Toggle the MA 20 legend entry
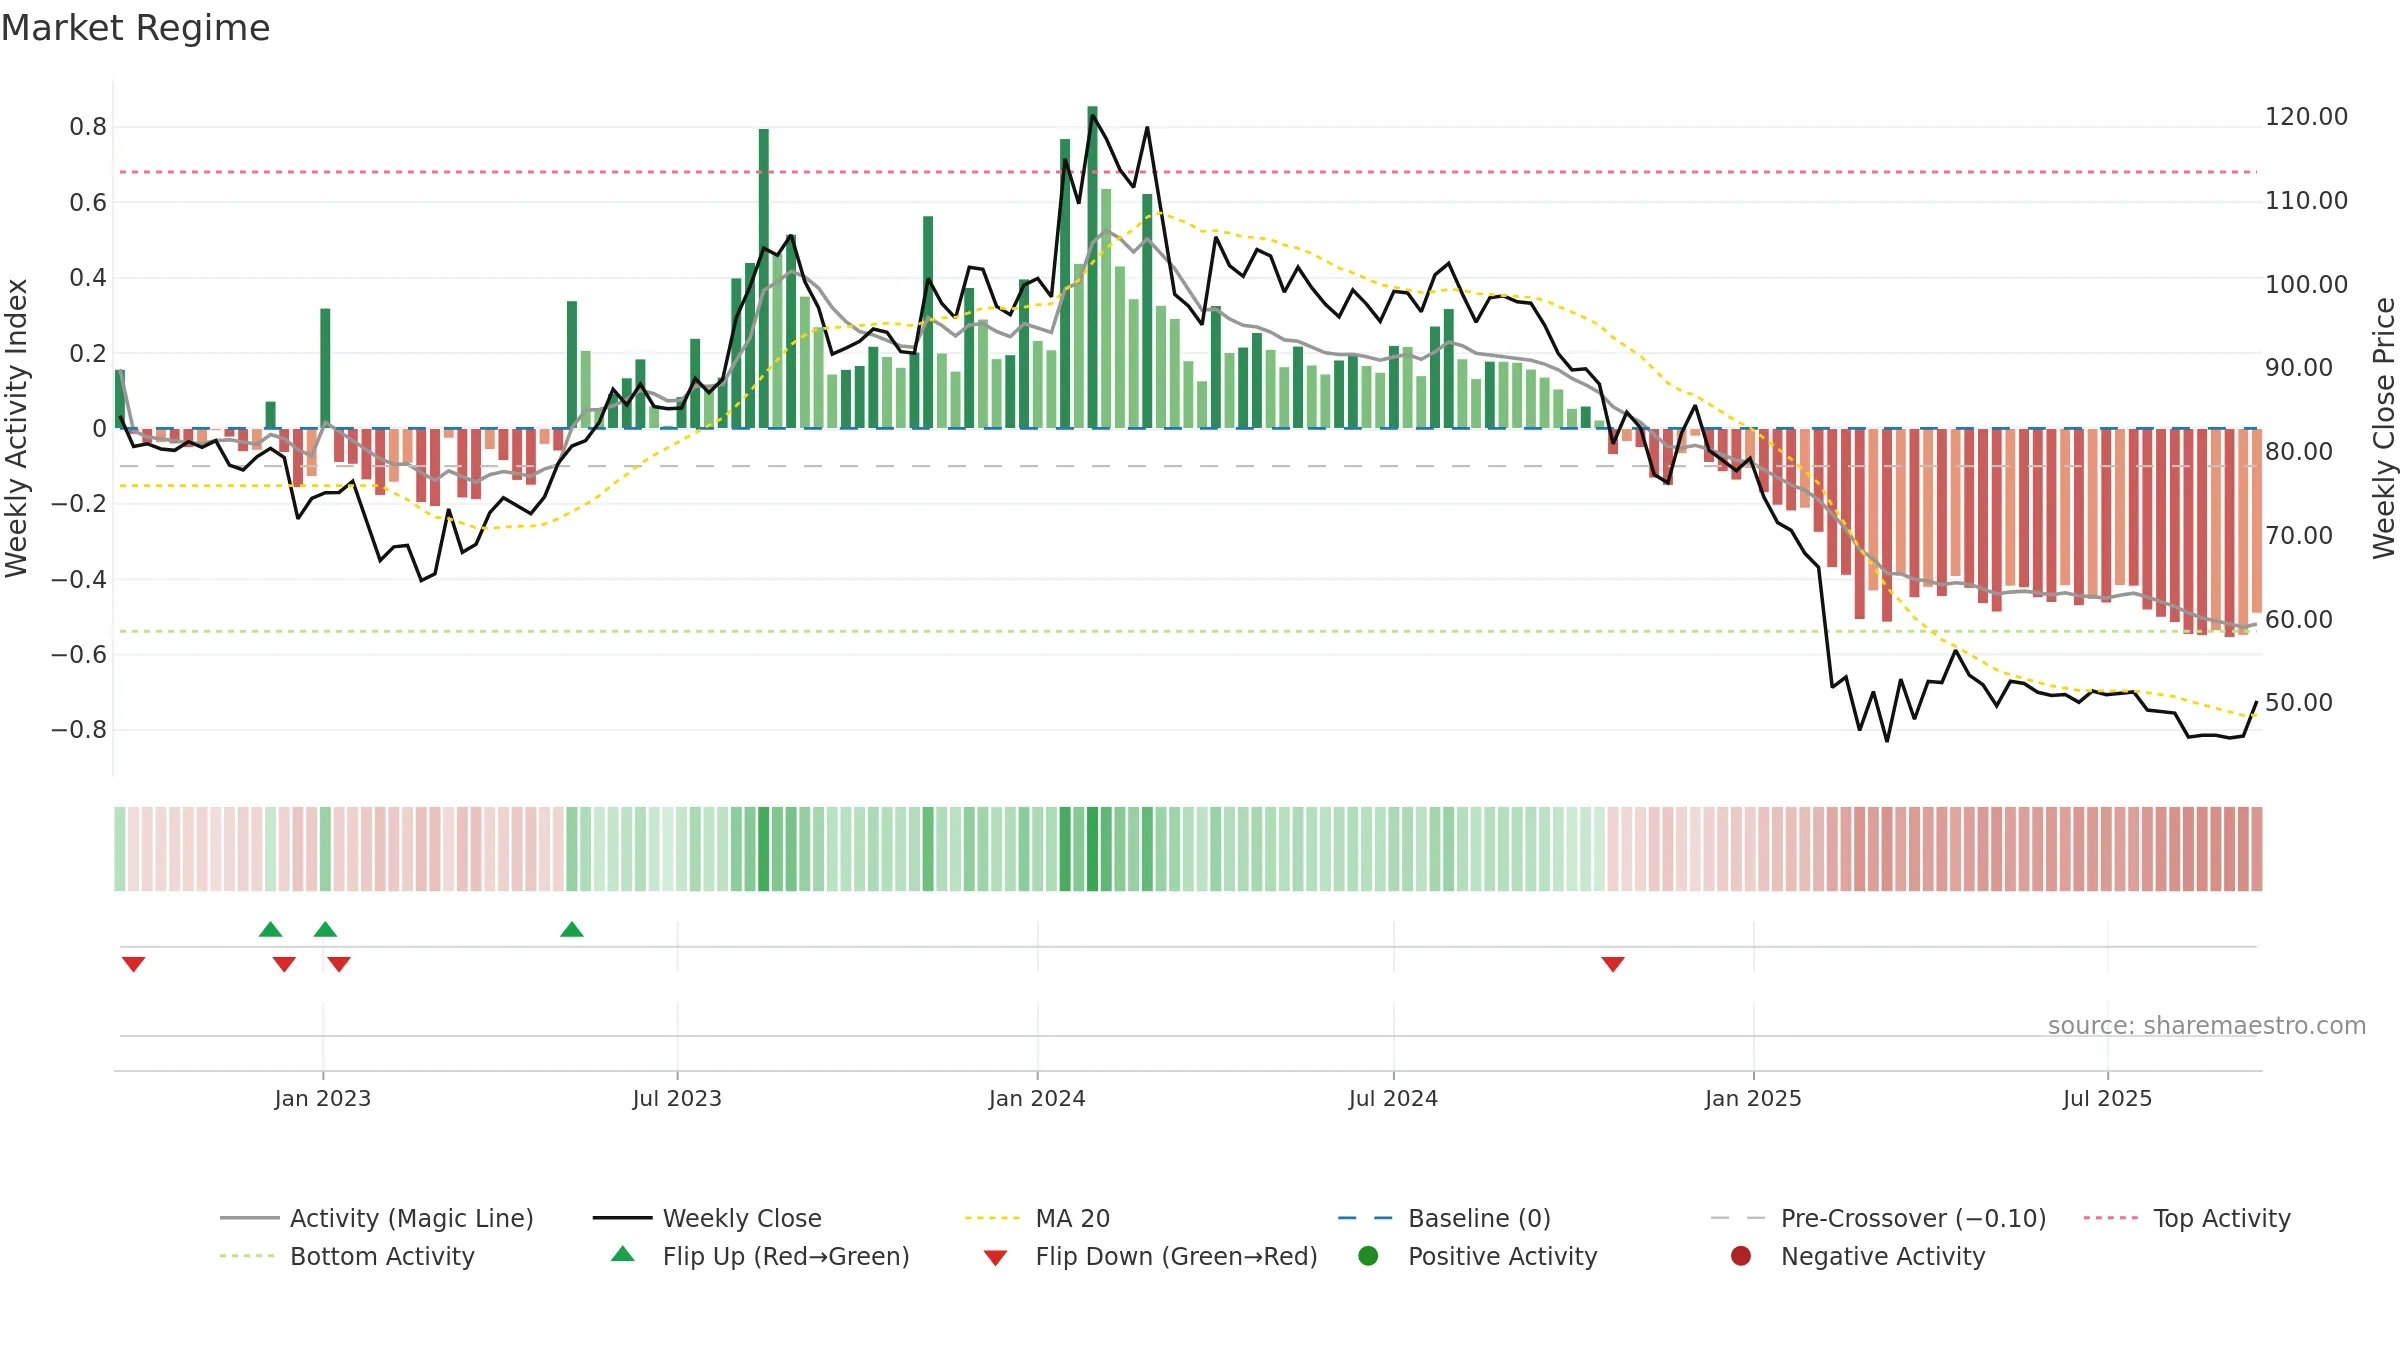The image size is (2400, 1350). [x=1037, y=1218]
